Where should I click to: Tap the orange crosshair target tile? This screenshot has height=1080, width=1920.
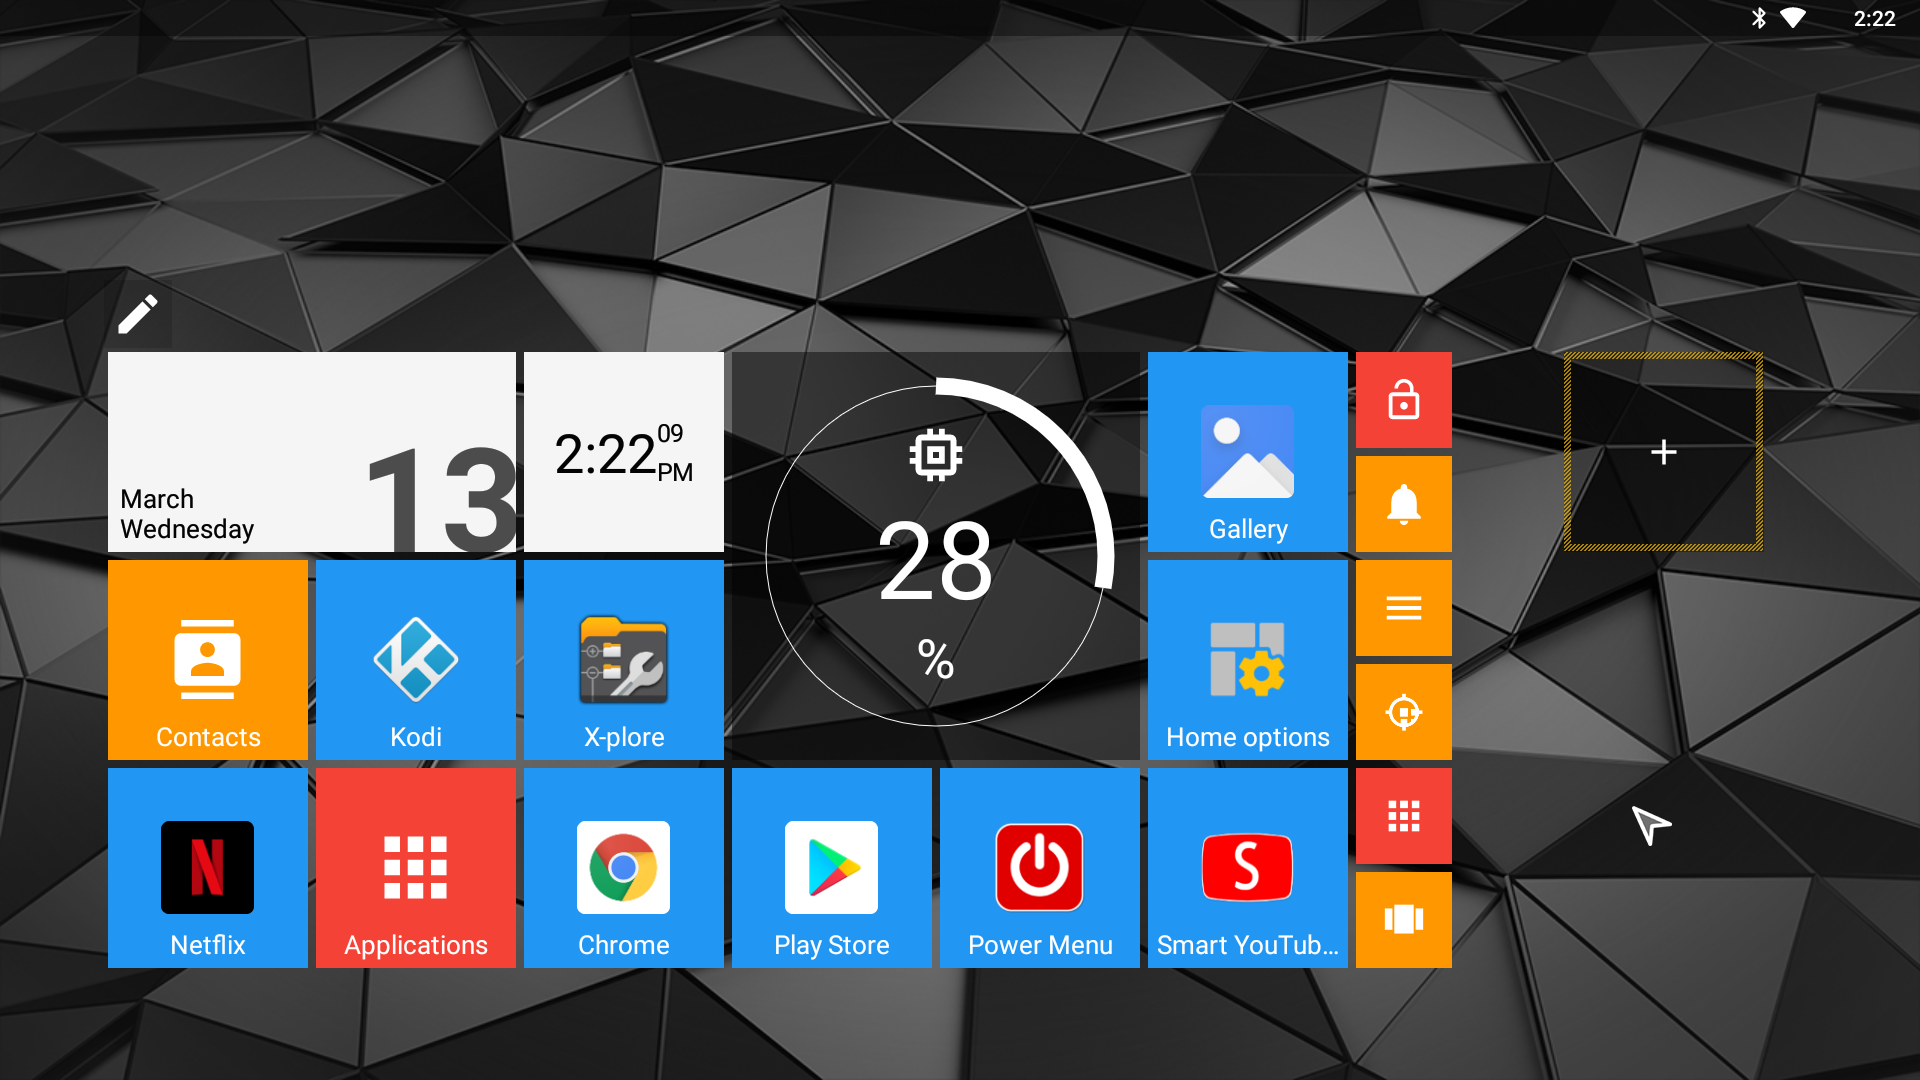tap(1404, 712)
